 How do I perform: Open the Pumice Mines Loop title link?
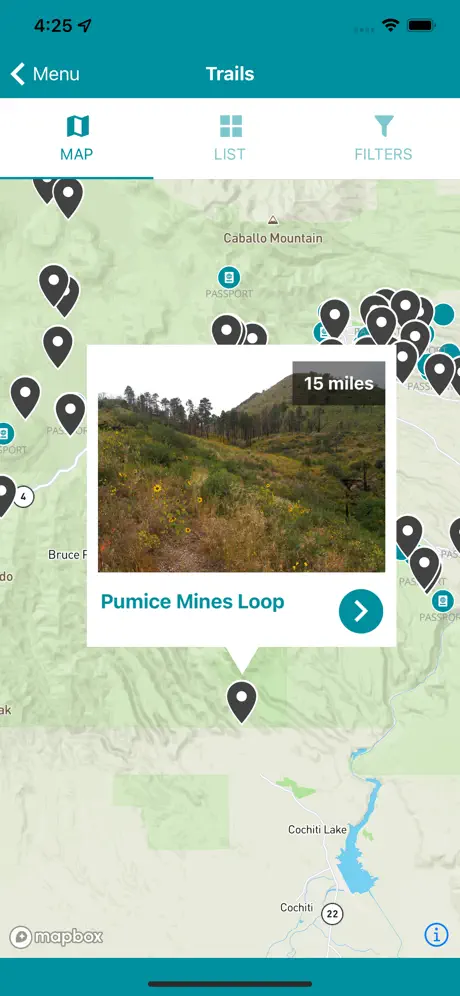pyautogui.click(x=193, y=602)
